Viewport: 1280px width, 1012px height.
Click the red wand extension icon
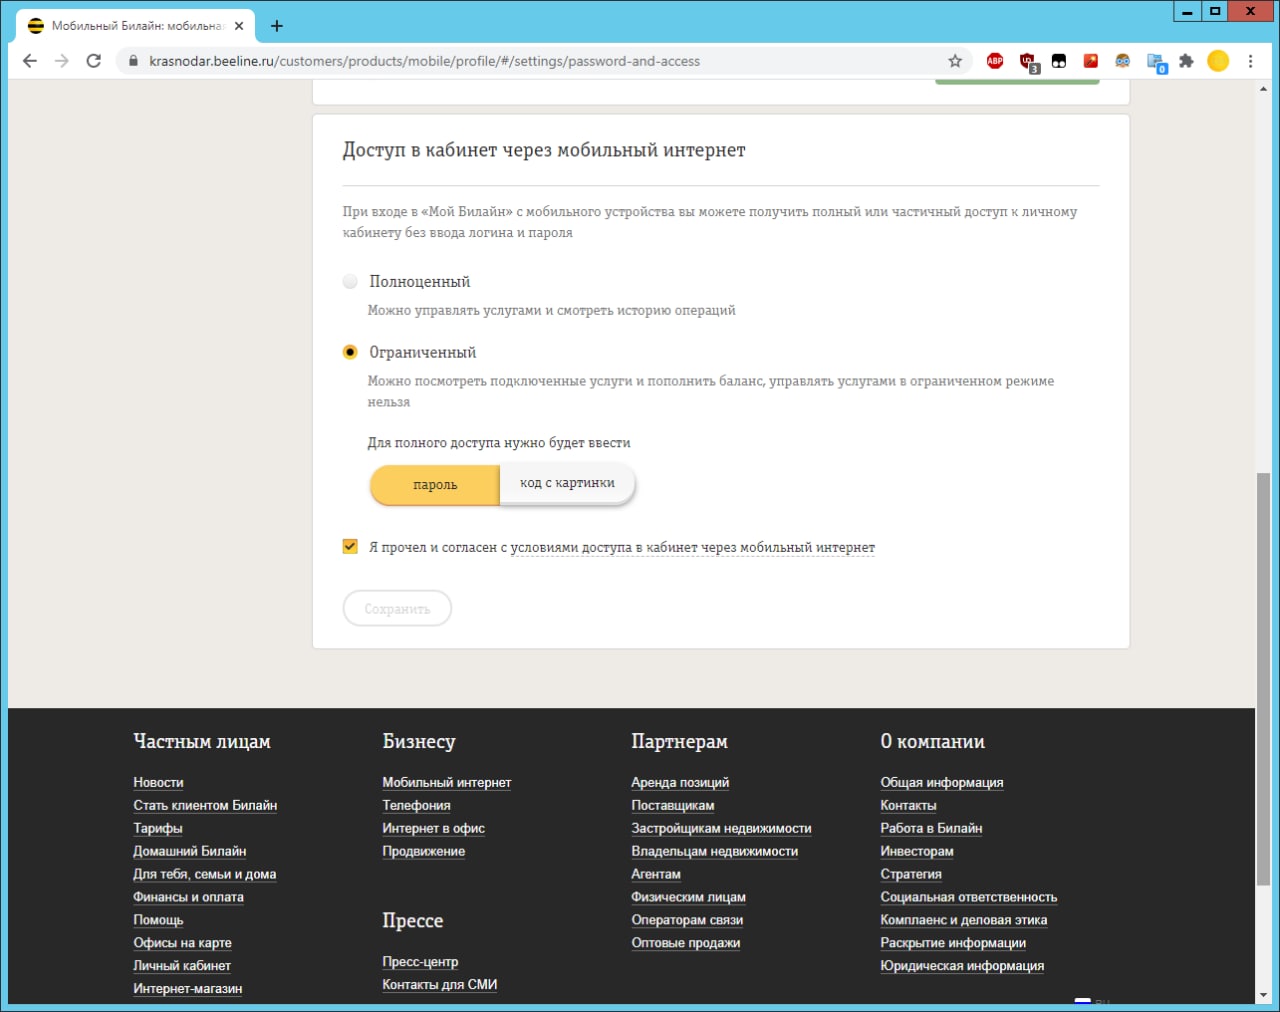click(x=1091, y=61)
